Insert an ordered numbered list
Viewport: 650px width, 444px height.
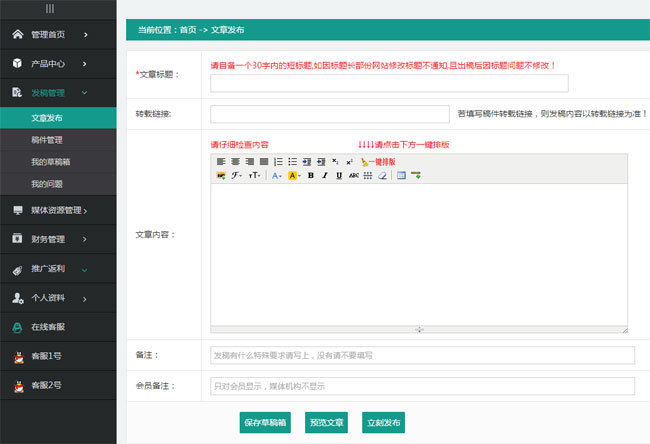(278, 161)
